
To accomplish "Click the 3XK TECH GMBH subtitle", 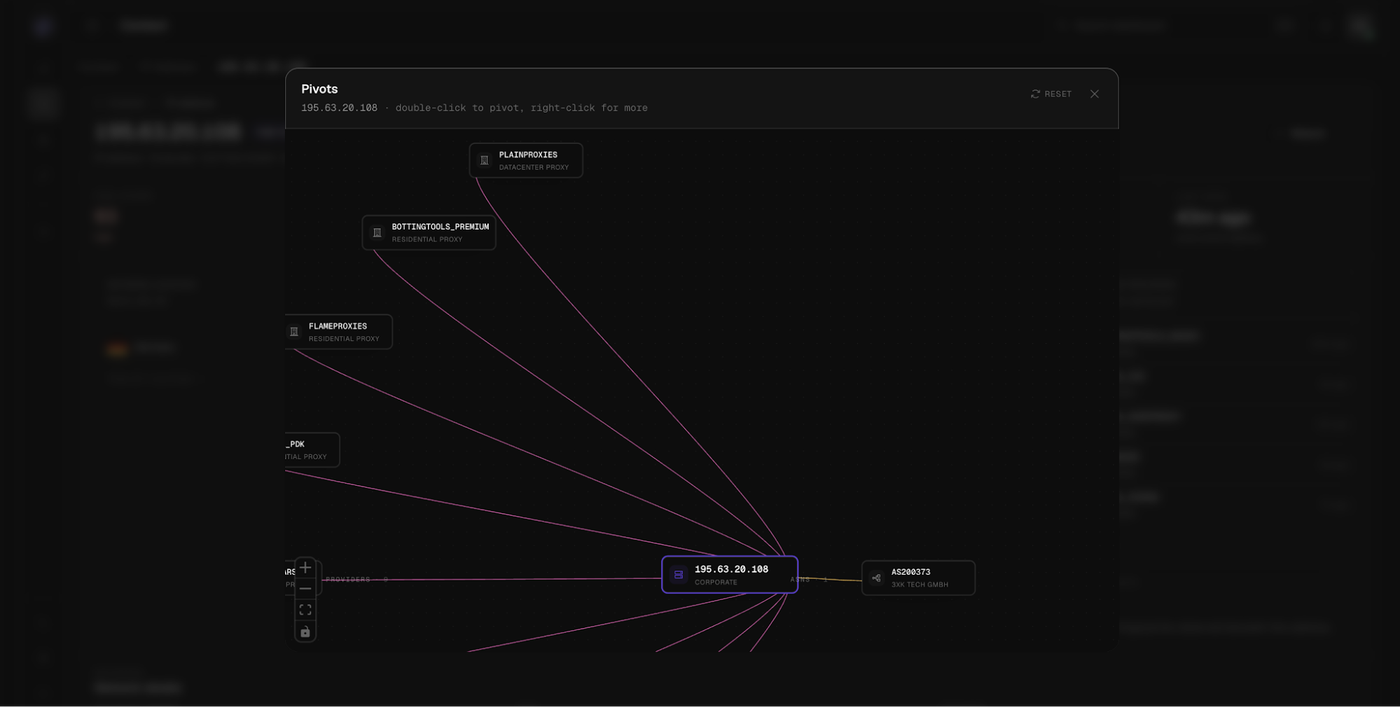I will pyautogui.click(x=920, y=585).
